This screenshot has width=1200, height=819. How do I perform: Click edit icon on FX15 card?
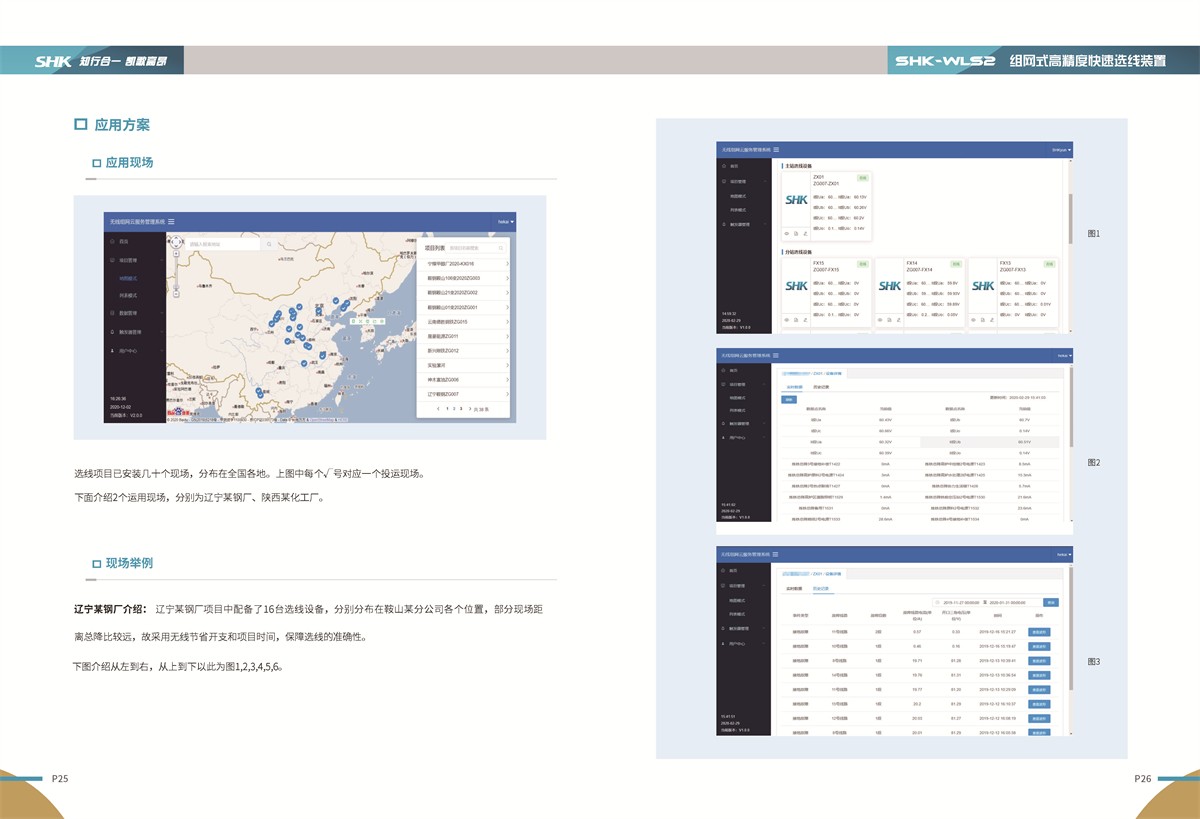(x=805, y=320)
